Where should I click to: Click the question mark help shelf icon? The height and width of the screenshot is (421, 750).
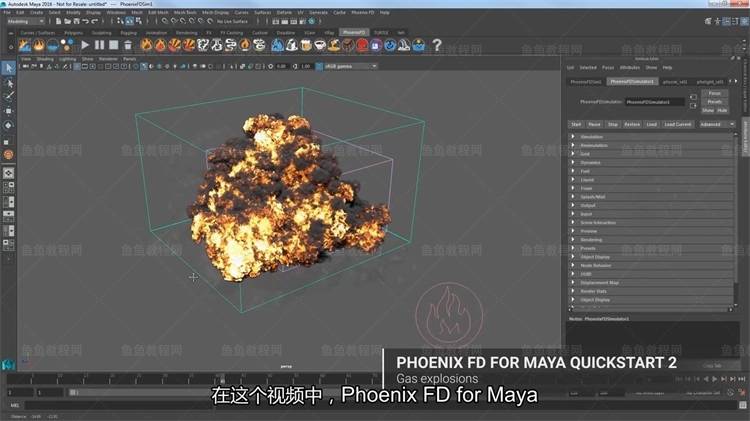coord(437,45)
